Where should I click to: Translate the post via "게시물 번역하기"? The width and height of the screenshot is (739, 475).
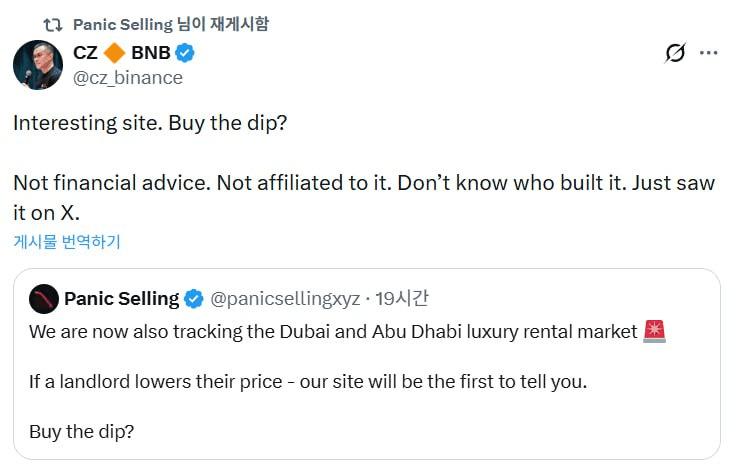(x=66, y=241)
